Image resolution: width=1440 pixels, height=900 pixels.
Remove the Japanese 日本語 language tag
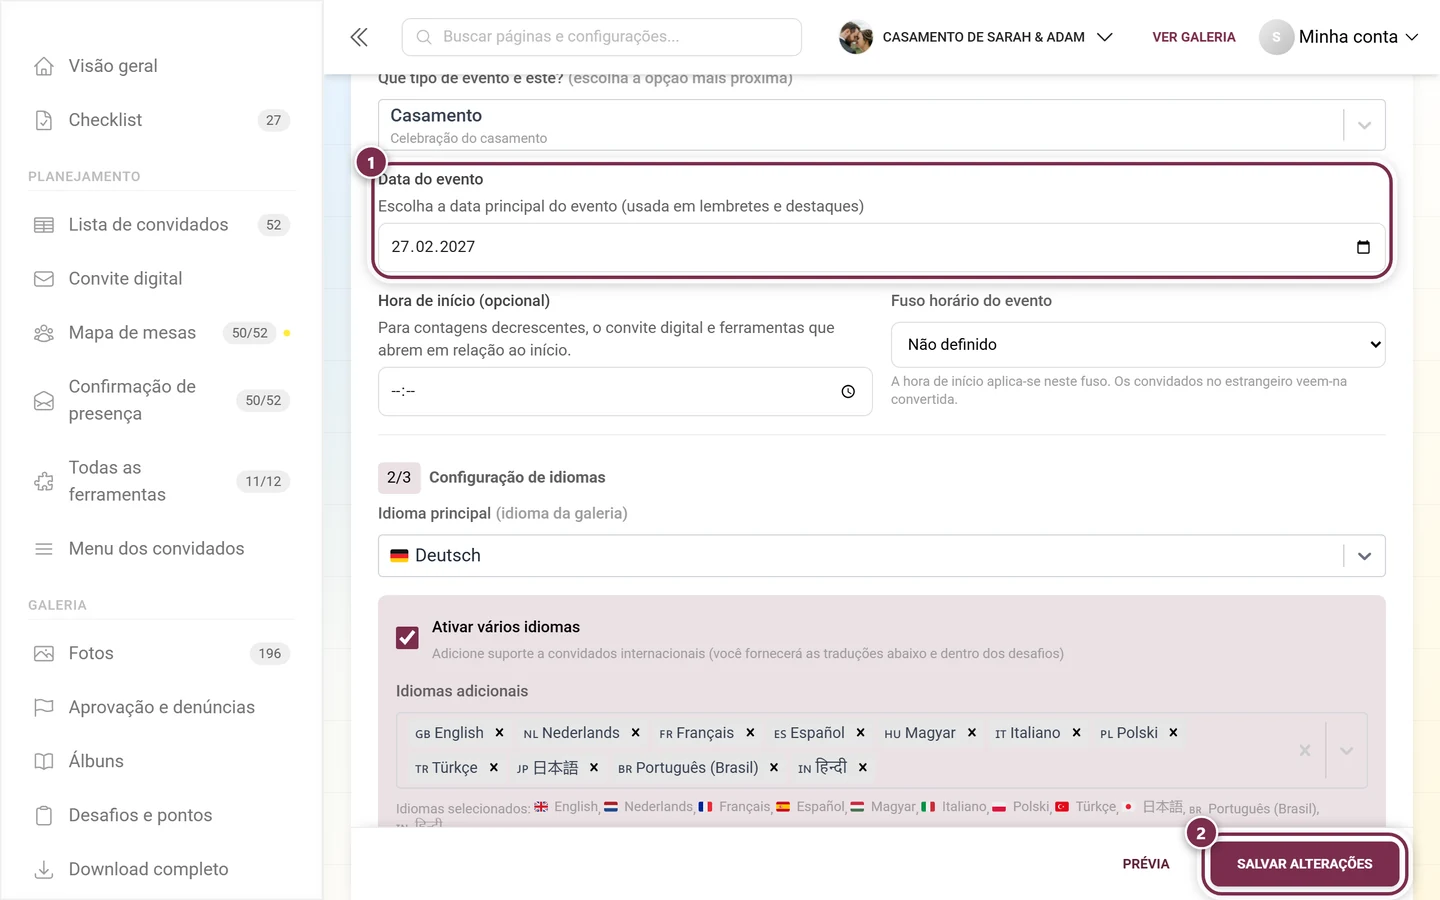point(594,768)
